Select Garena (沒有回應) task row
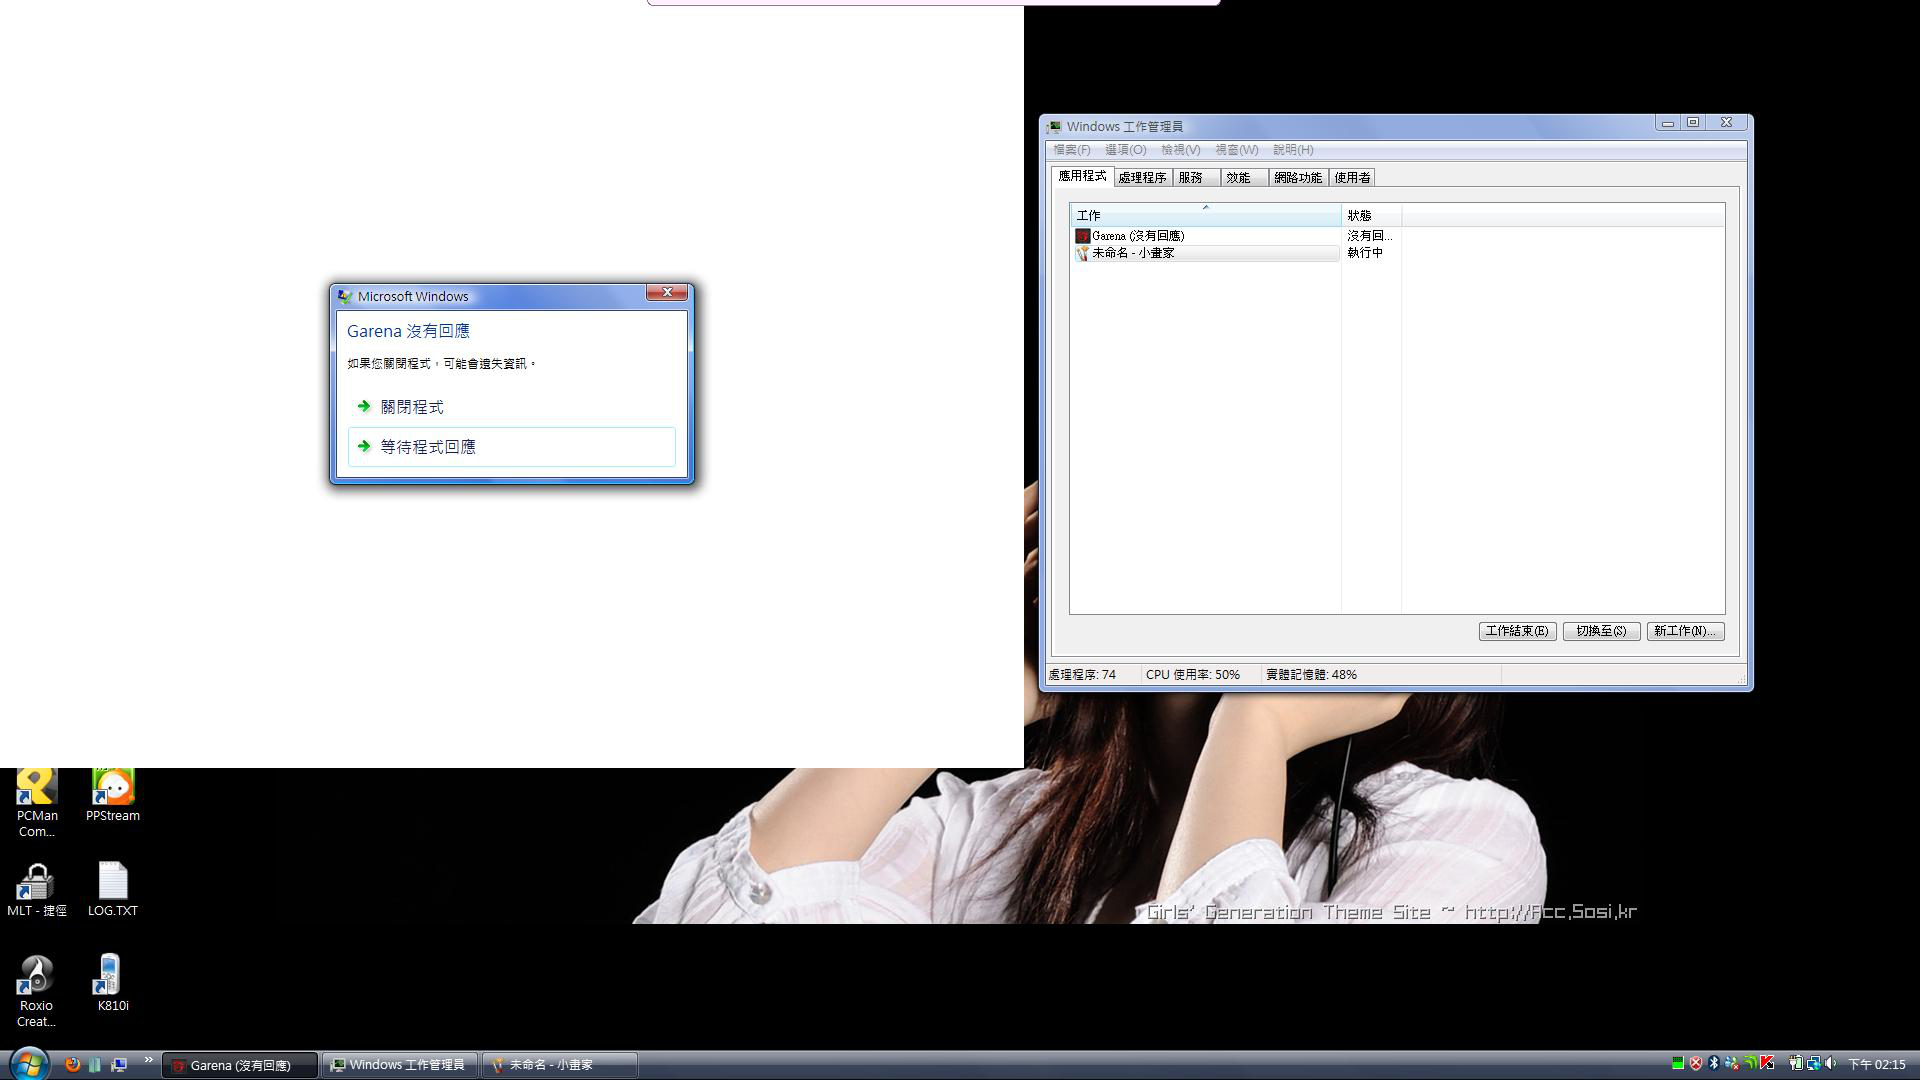 [1138, 236]
